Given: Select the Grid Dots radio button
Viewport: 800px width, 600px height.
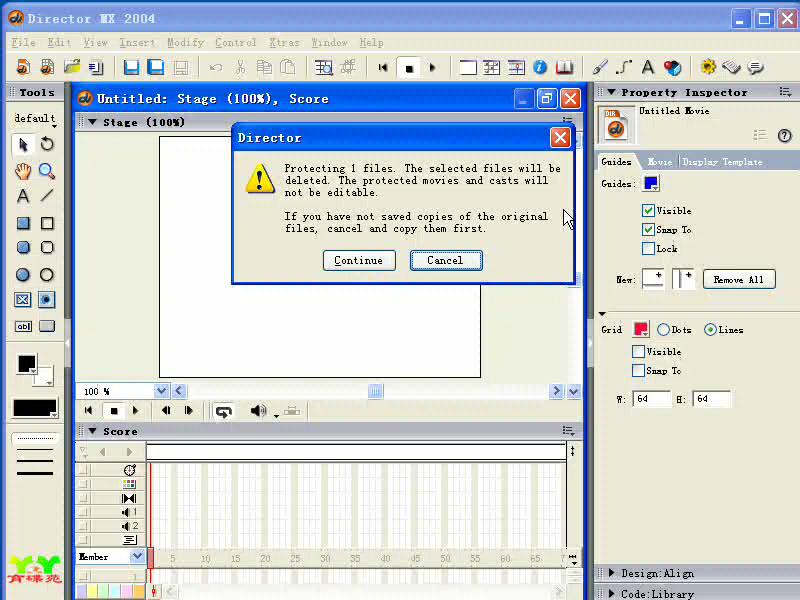Looking at the screenshot, I should click(663, 330).
